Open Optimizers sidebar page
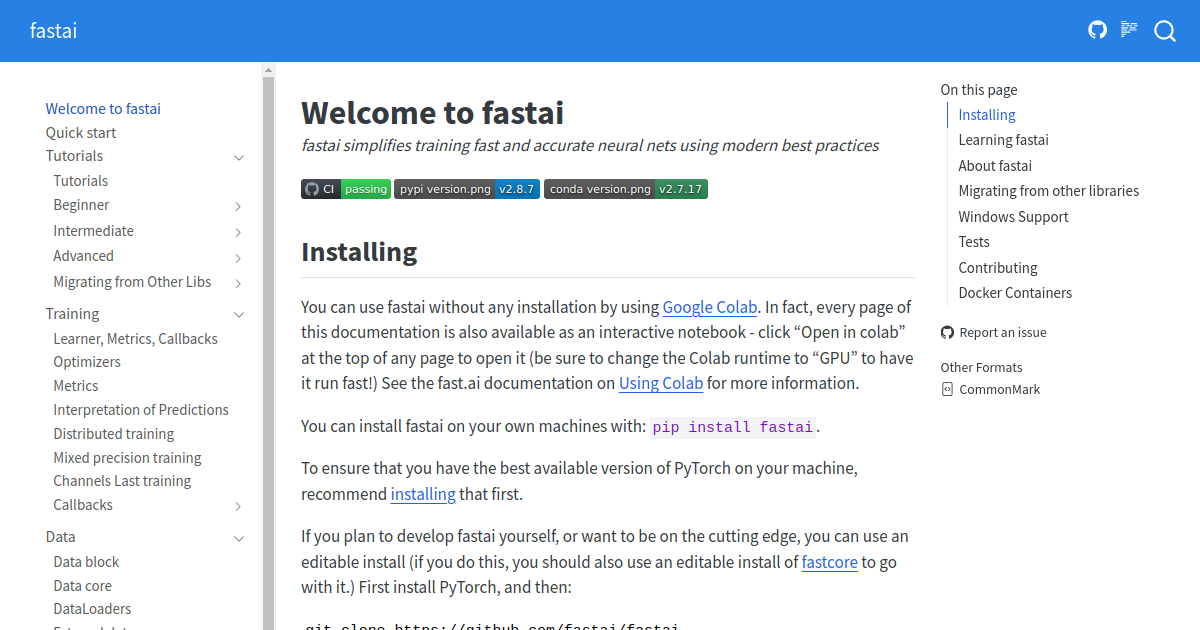 (x=87, y=362)
